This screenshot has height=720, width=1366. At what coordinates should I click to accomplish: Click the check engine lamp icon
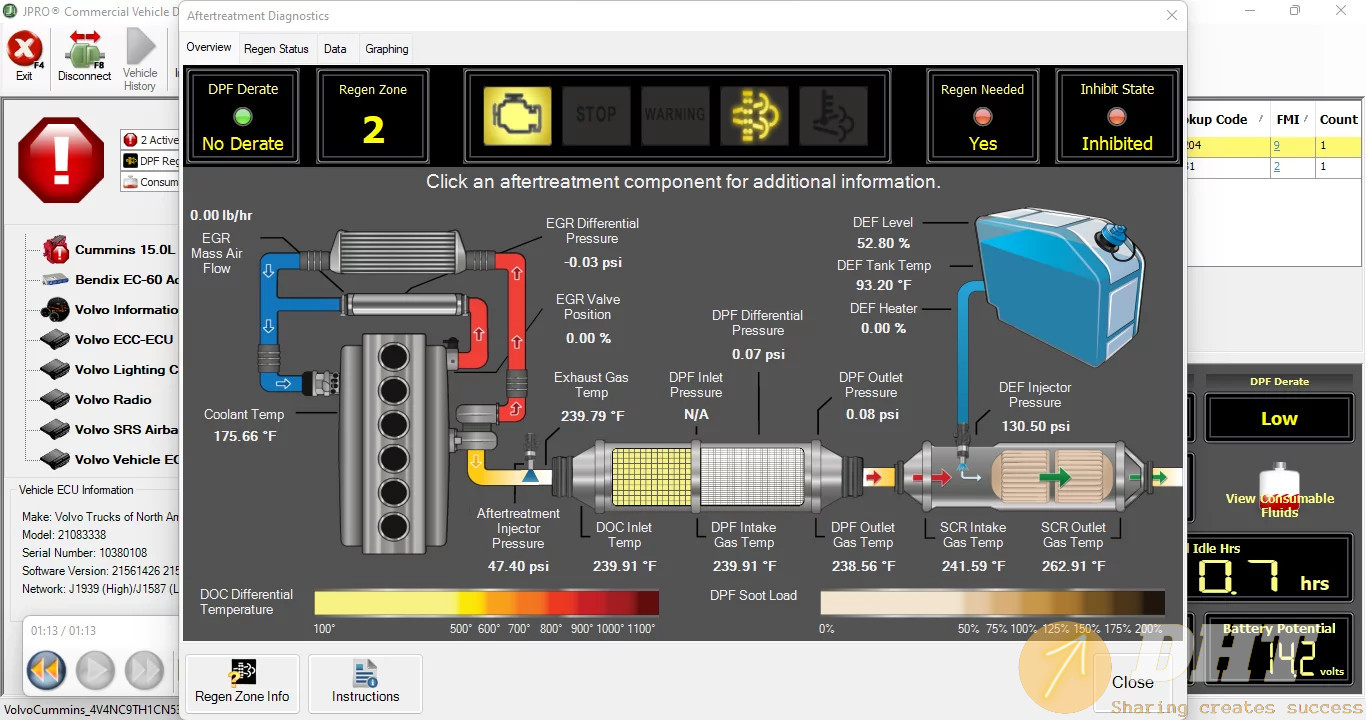pos(517,115)
